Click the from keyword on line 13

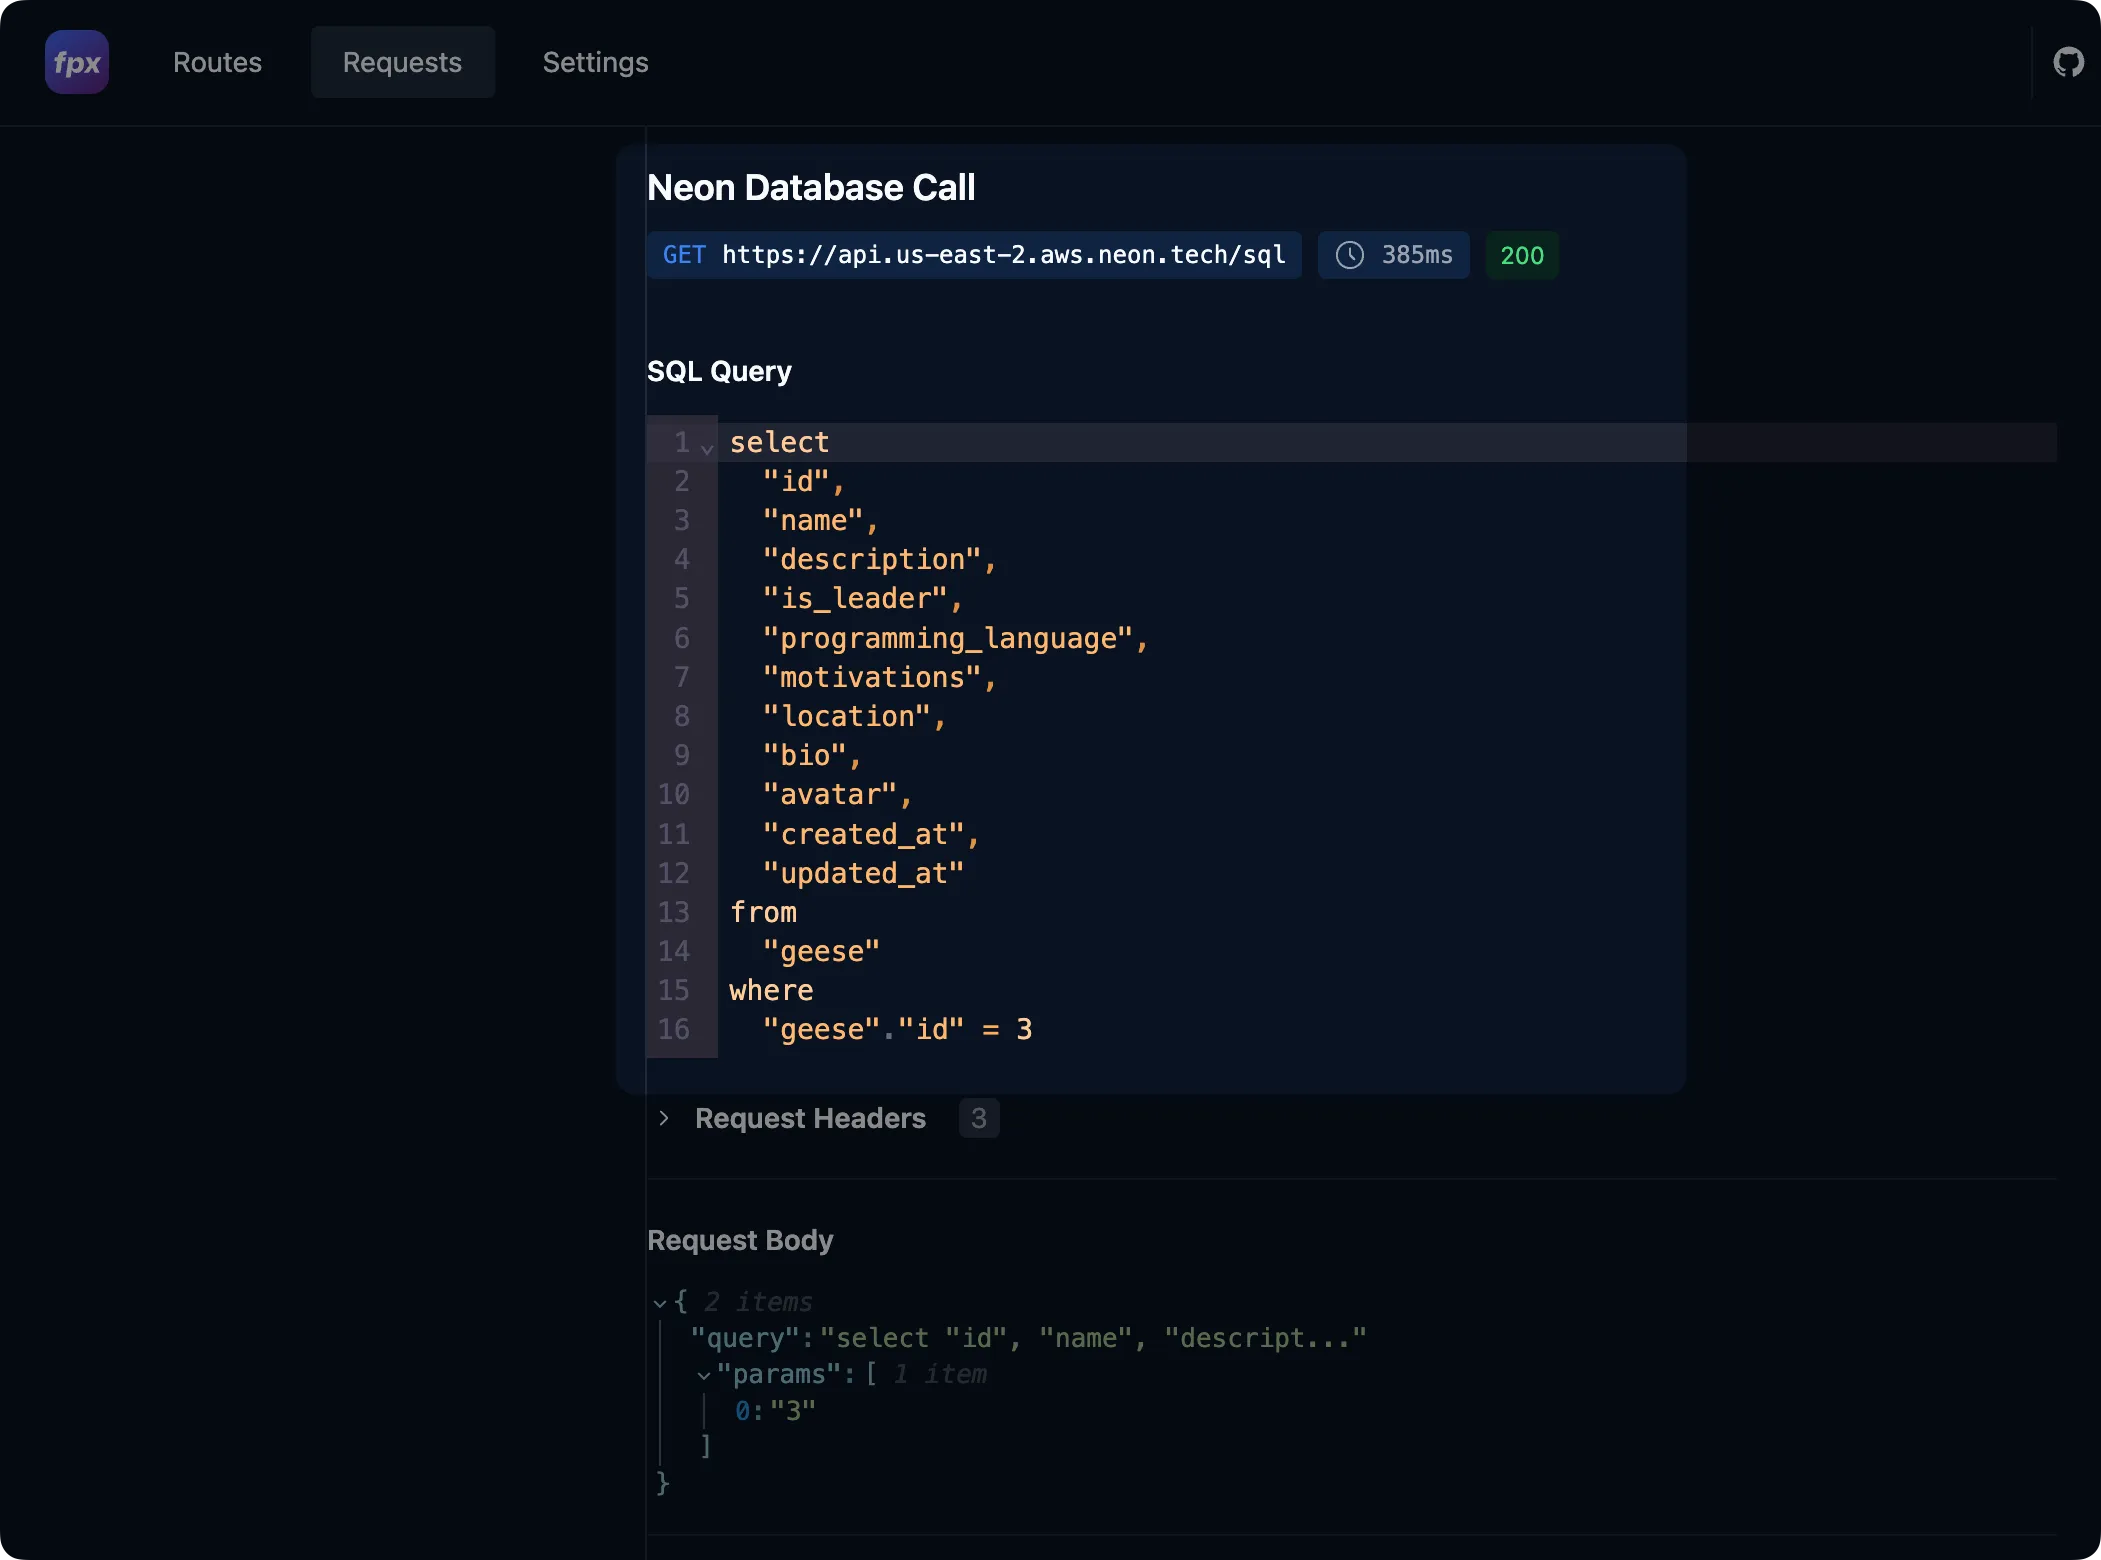pyautogui.click(x=763, y=912)
